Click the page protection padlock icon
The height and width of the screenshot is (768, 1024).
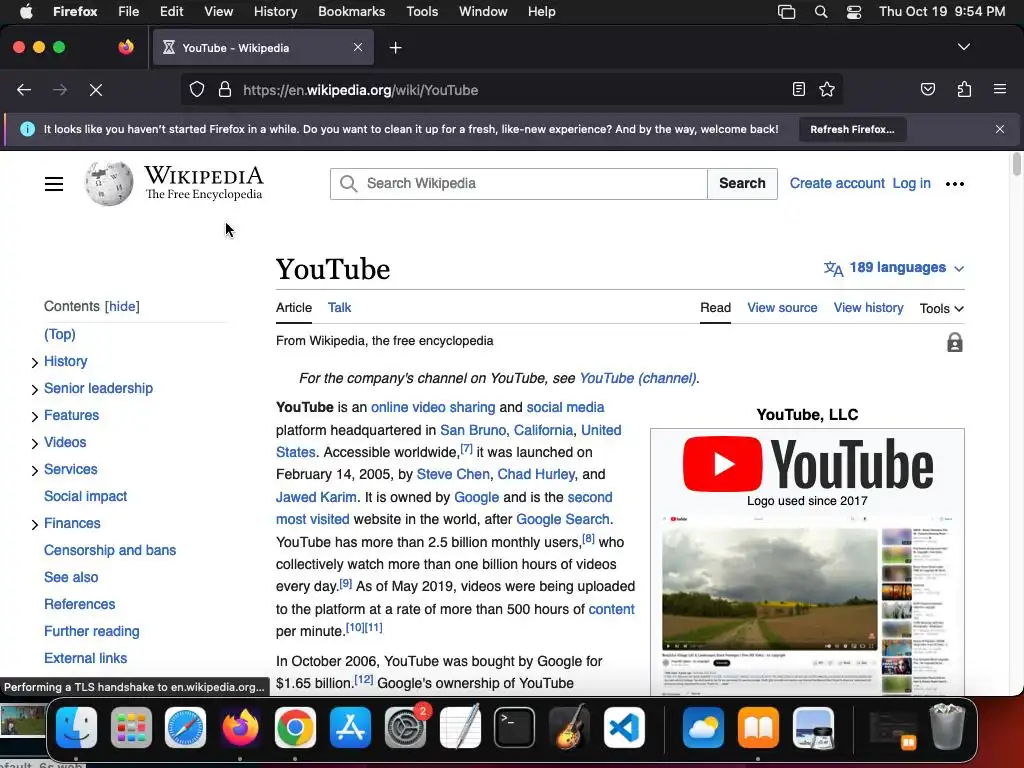coord(954,342)
